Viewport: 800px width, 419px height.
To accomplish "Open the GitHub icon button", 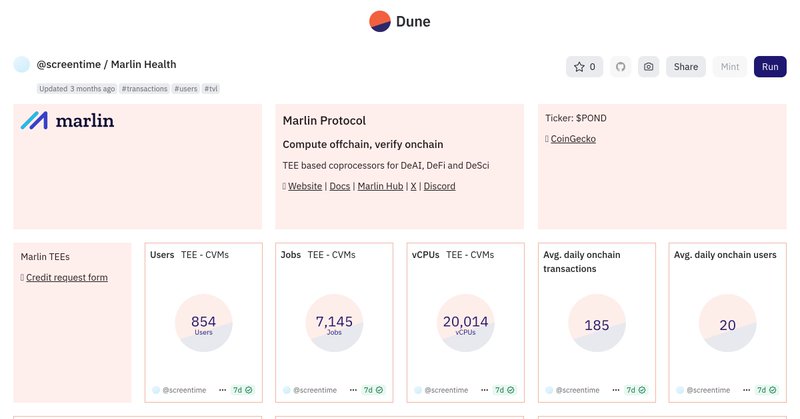I will point(620,67).
